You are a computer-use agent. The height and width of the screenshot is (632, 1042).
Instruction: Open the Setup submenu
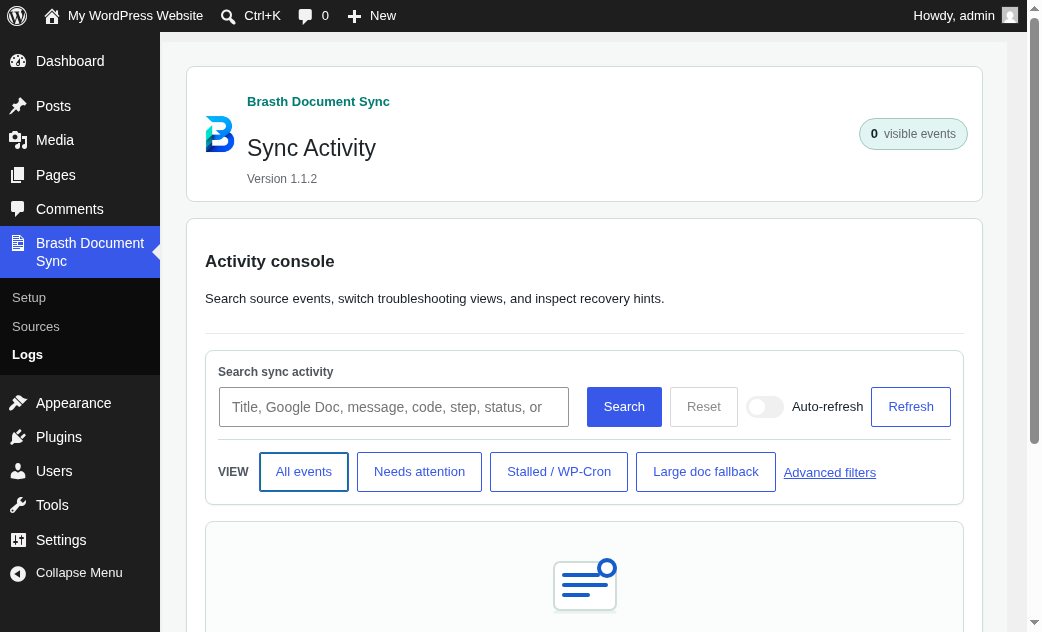coord(29,298)
